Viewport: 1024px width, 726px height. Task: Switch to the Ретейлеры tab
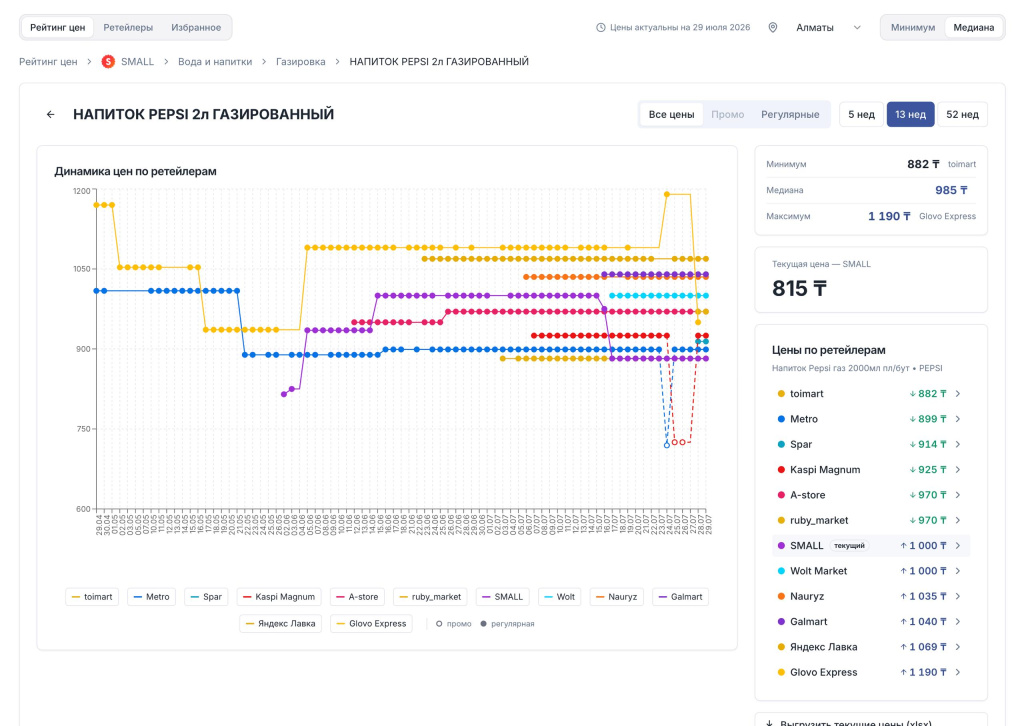pos(128,27)
